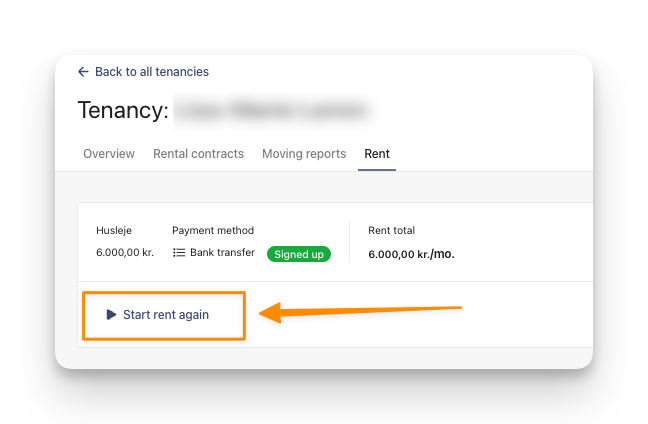Click the back arrow icon

pos(83,72)
